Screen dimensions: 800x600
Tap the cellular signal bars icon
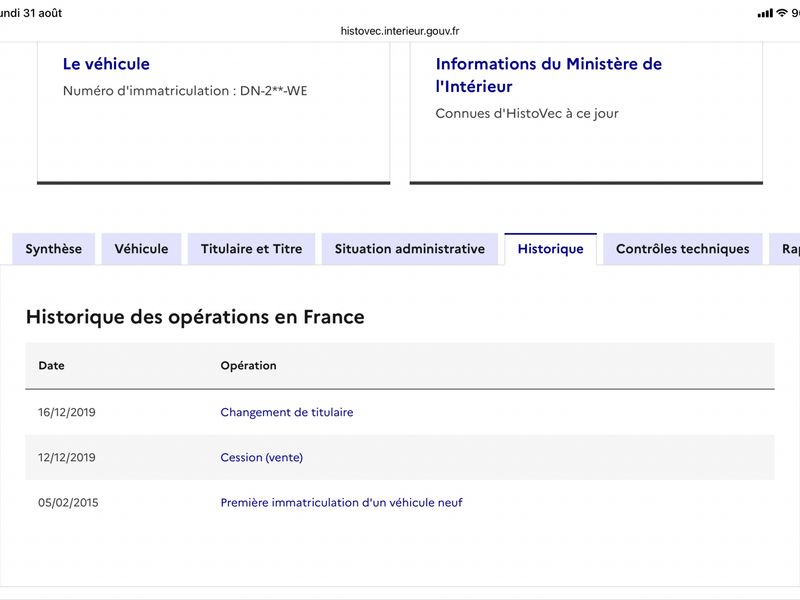pos(765,14)
